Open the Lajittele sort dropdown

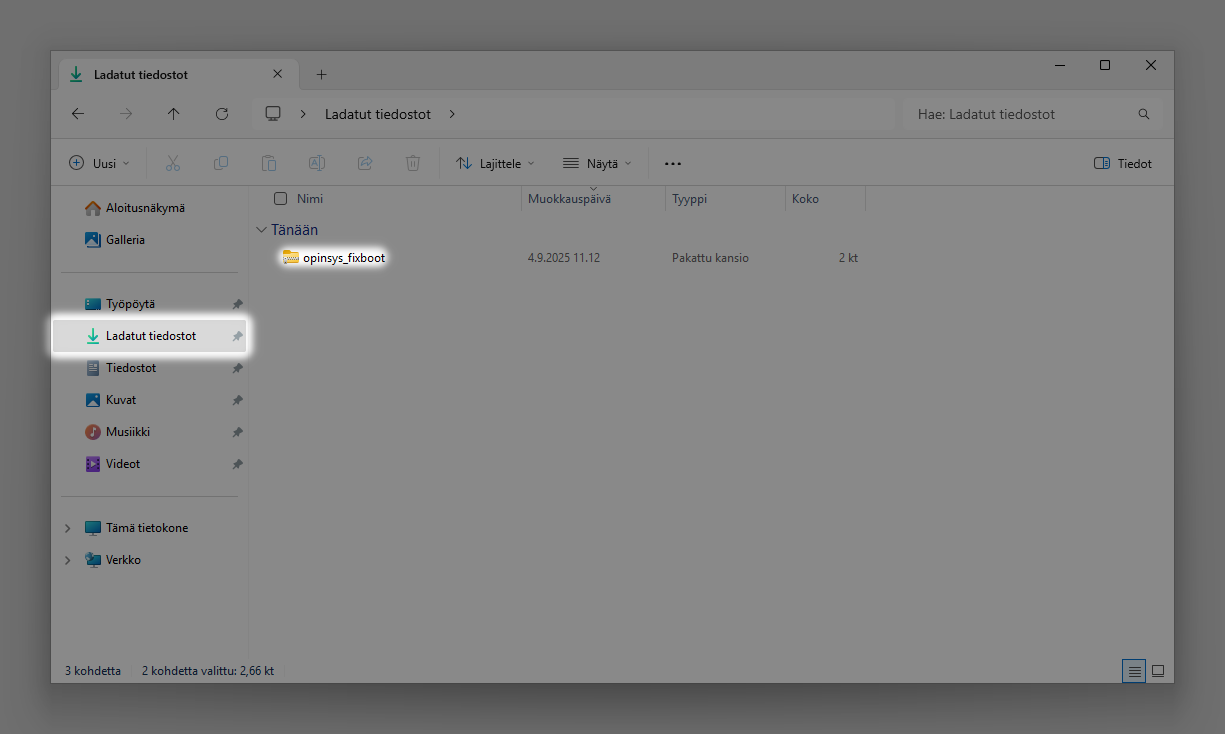(x=495, y=163)
